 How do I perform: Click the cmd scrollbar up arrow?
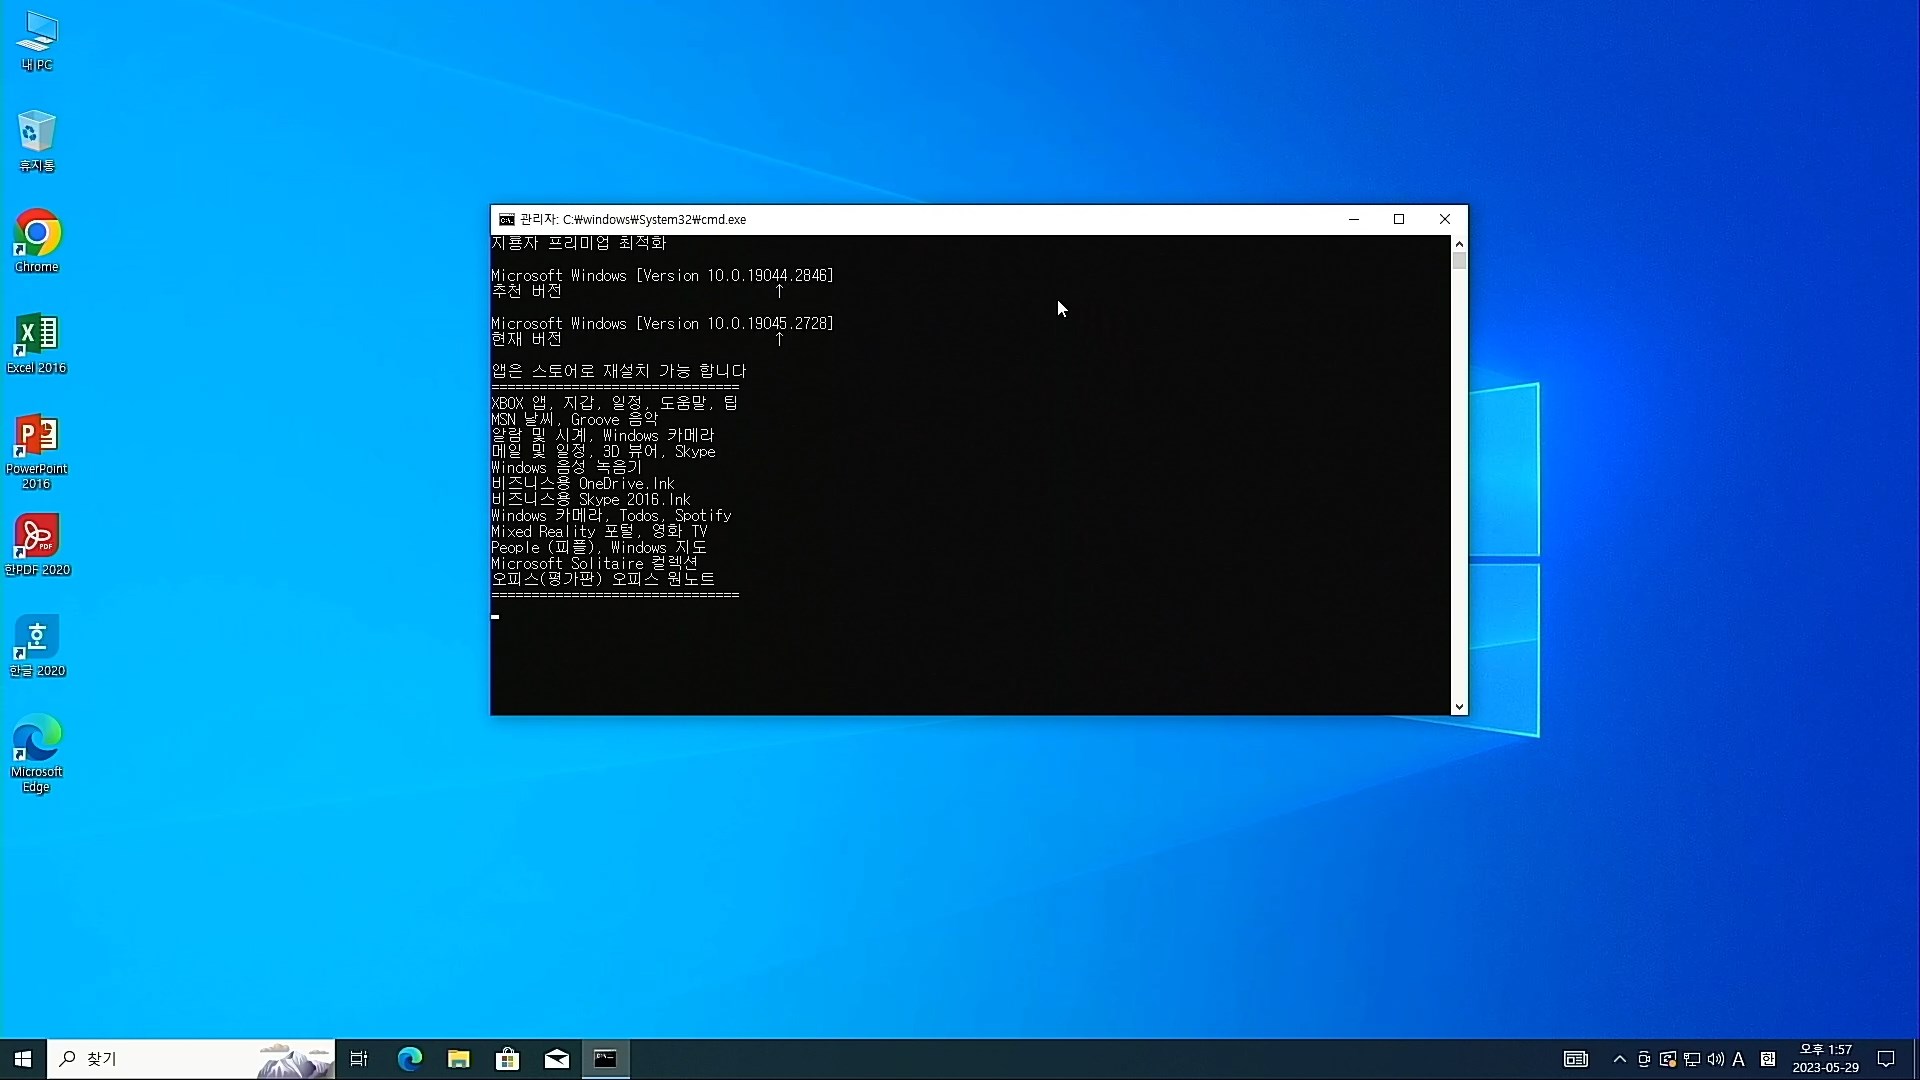click(x=1459, y=243)
